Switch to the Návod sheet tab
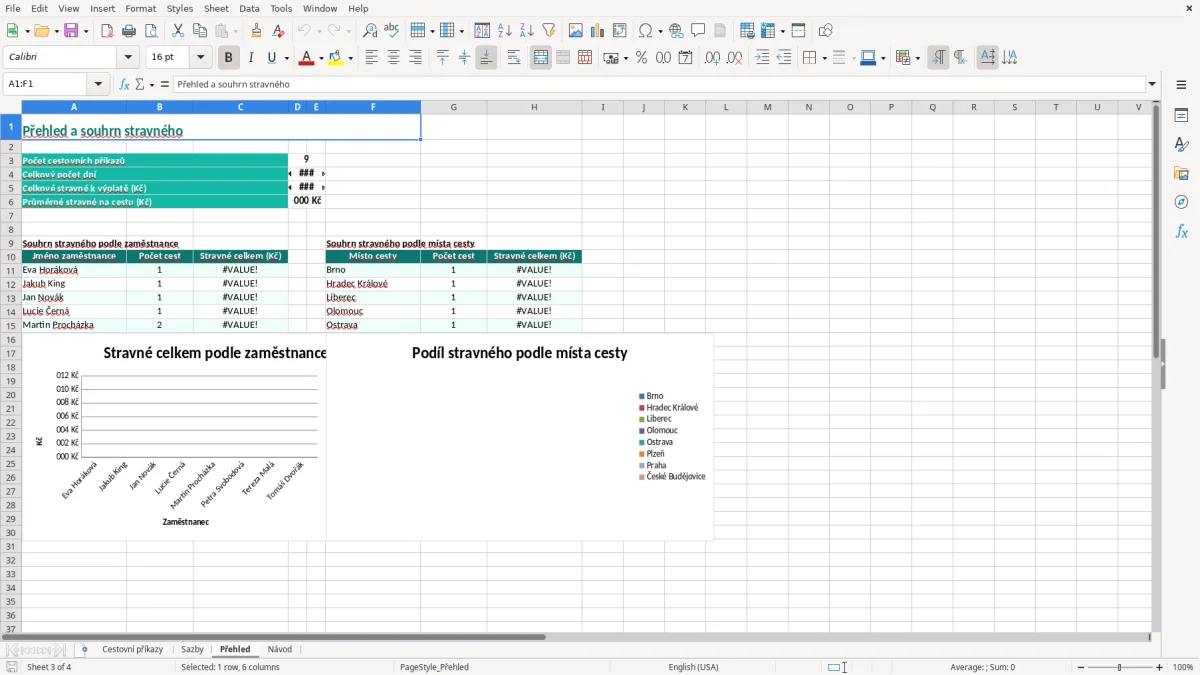The height and width of the screenshot is (675, 1200). click(280, 649)
